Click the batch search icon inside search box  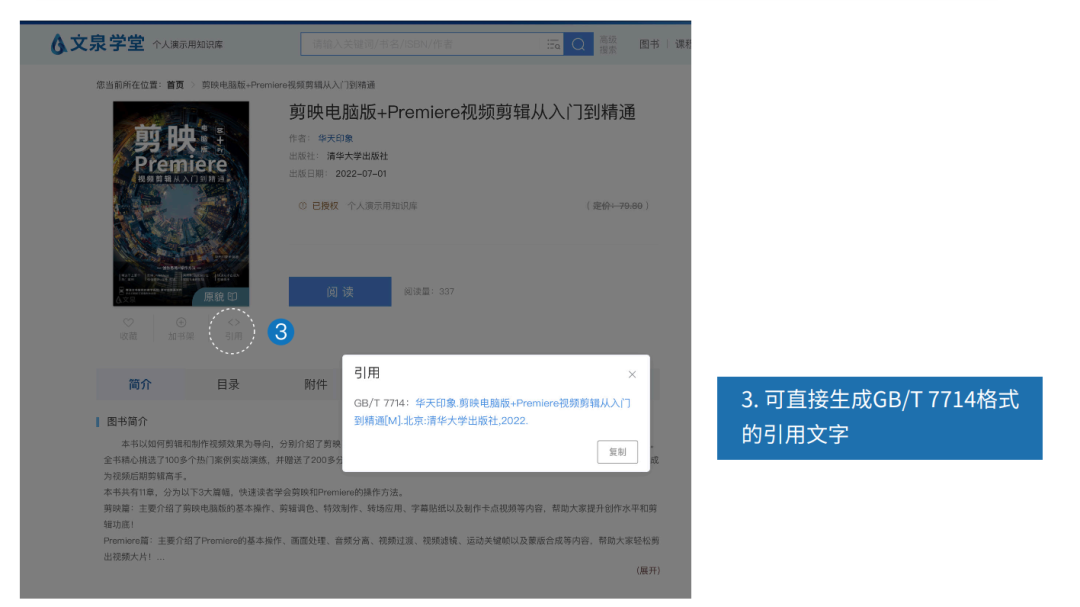pyautogui.click(x=553, y=44)
